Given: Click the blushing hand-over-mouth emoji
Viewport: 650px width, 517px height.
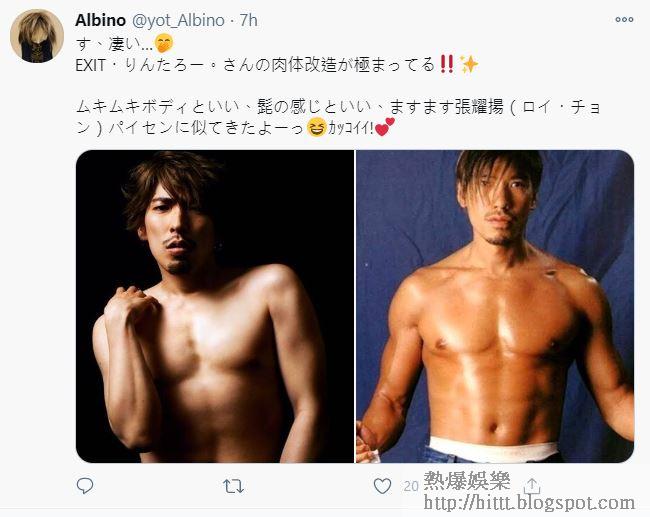Looking at the screenshot, I should click(x=163, y=44).
